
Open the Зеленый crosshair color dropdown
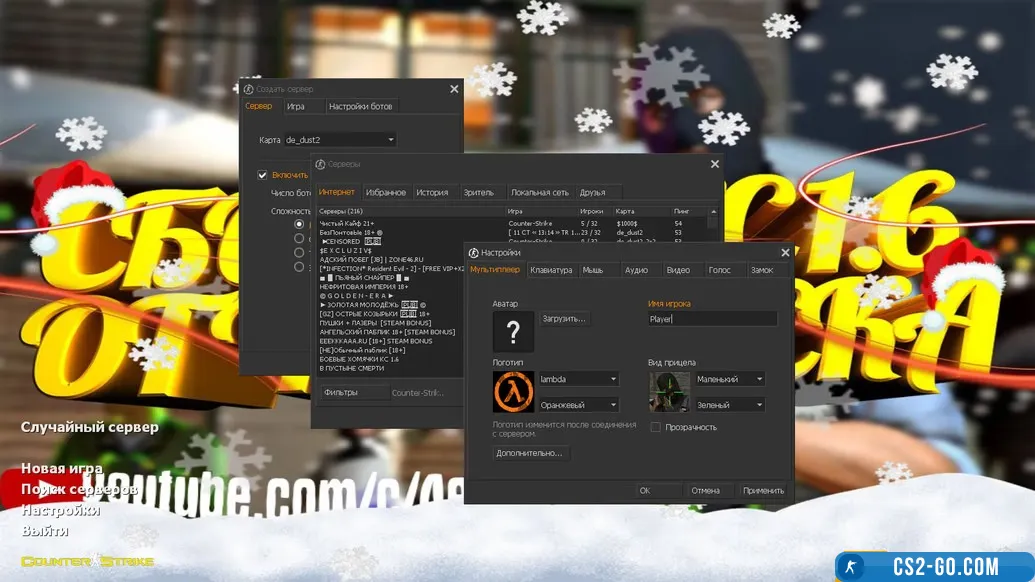coord(729,405)
